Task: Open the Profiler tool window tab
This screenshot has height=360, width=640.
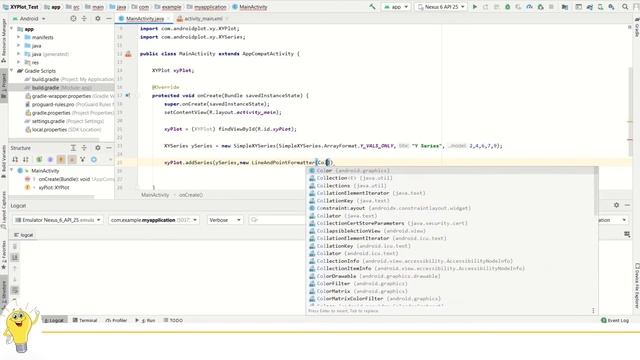Action: coord(116,320)
